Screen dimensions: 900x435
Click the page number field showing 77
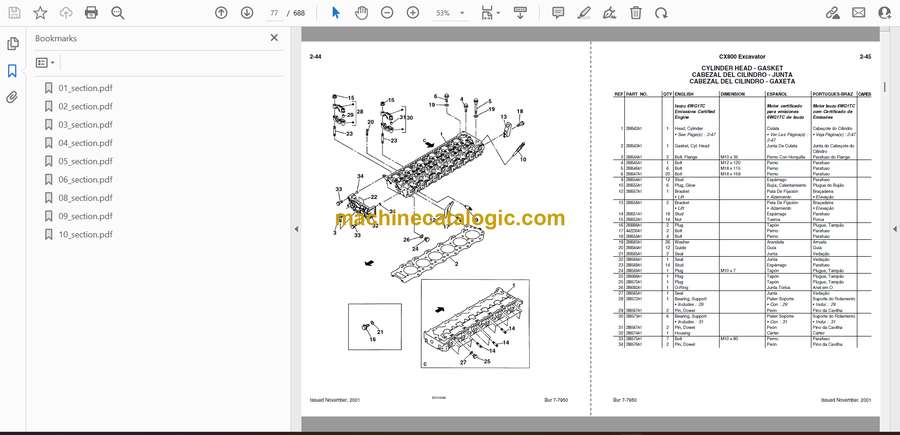coord(274,13)
